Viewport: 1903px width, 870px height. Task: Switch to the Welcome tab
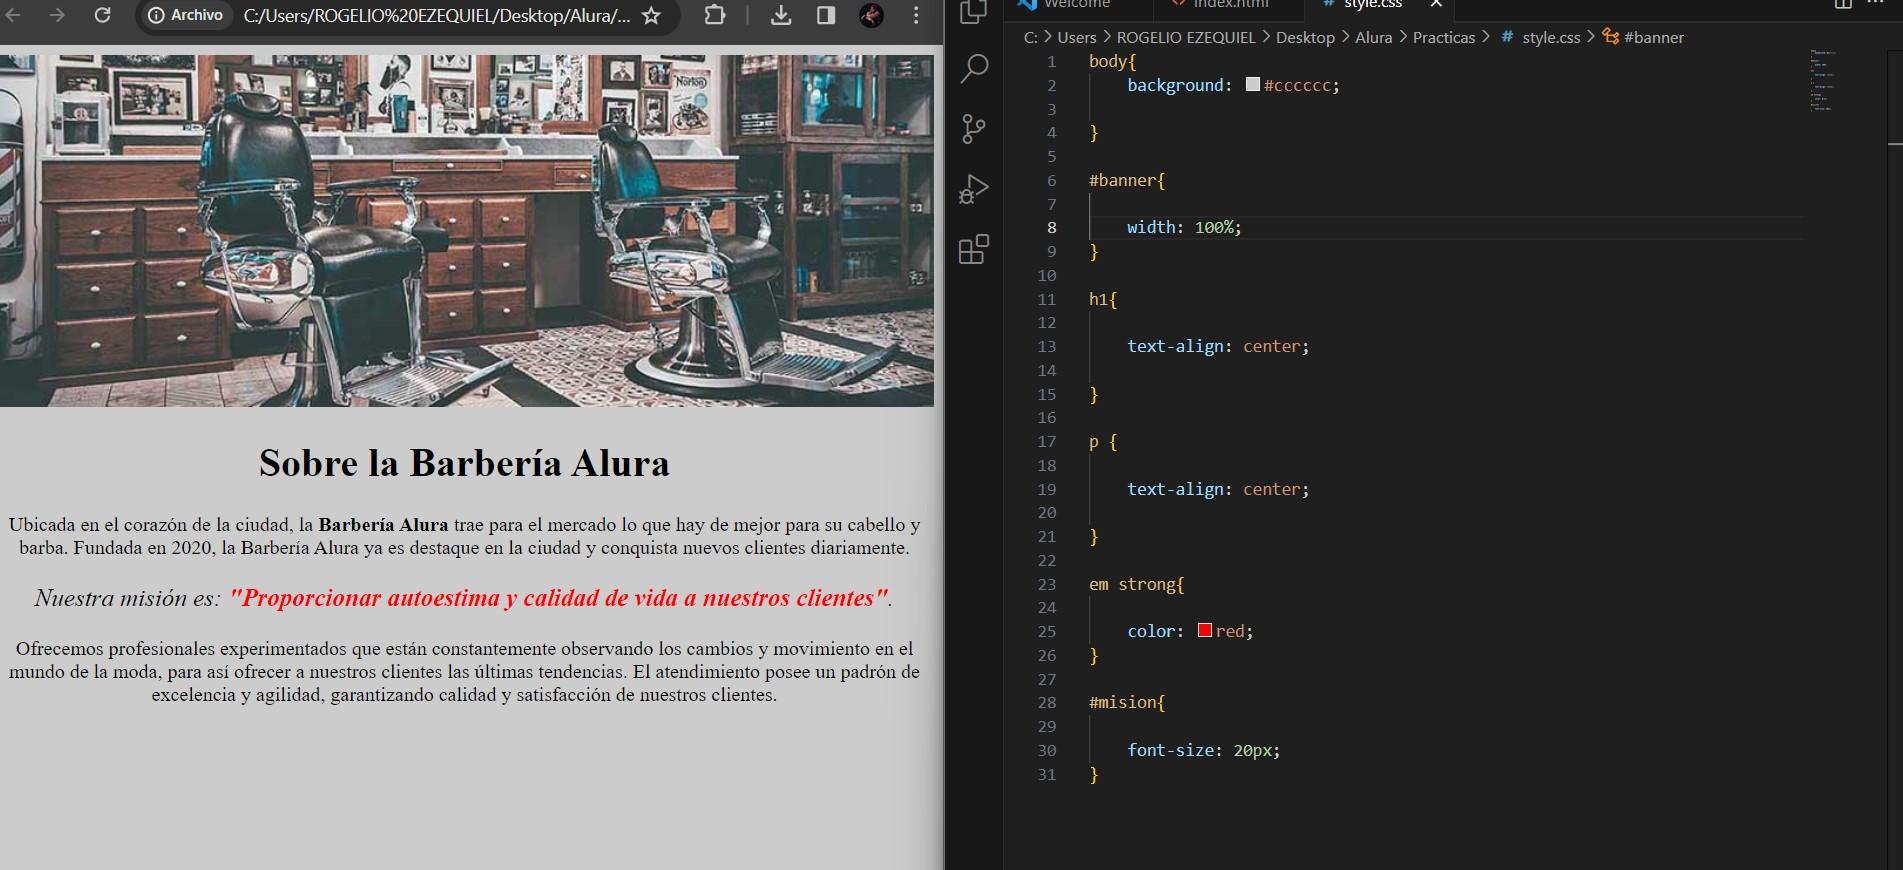click(1077, 6)
